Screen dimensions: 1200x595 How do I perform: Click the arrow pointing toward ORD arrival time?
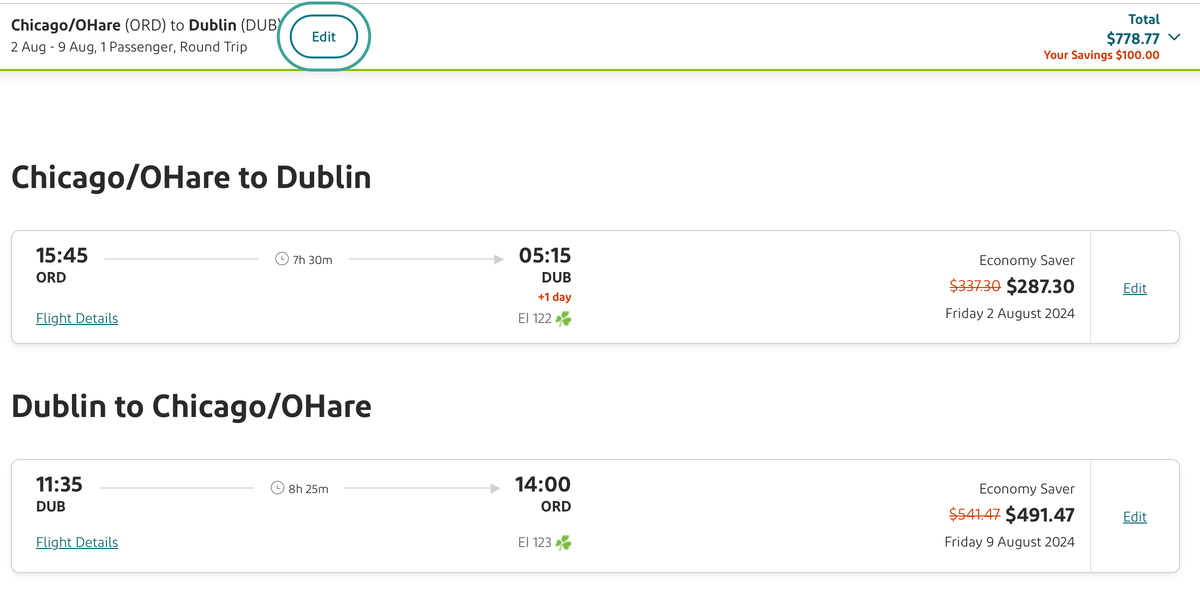(x=496, y=488)
